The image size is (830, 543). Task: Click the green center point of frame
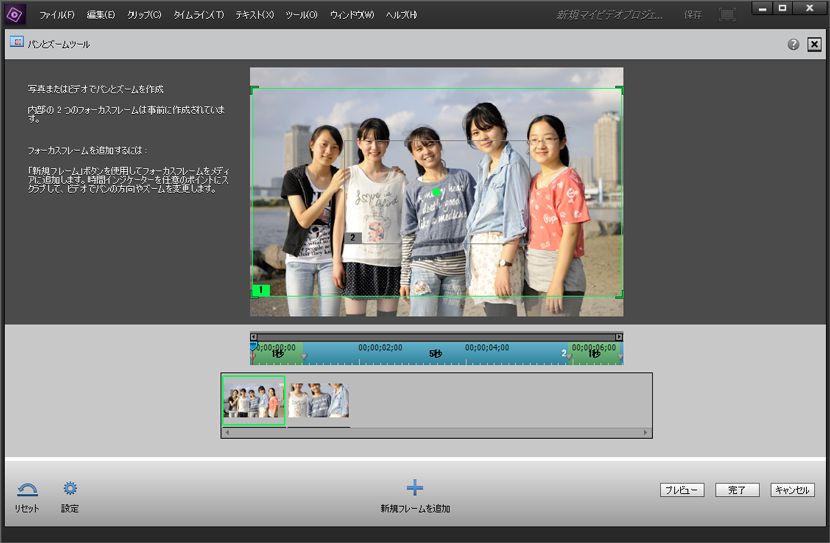point(436,192)
